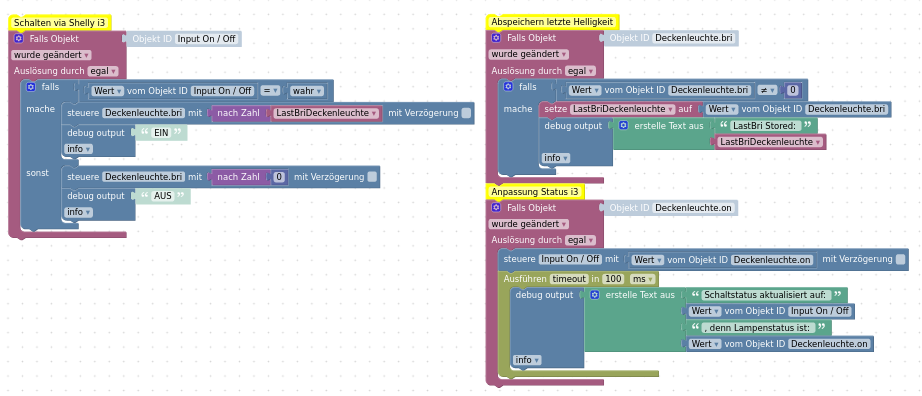
Task: Toggle delay checkbox on 'nach Zahl 0' block
Action: (x=372, y=177)
